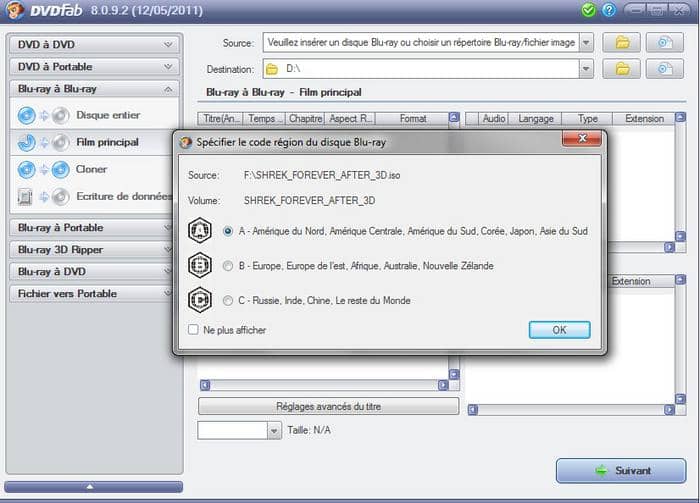Image resolution: width=700 pixels, height=503 pixels.
Task: Open the Fichier vers Portable section
Action: [x=94, y=293]
